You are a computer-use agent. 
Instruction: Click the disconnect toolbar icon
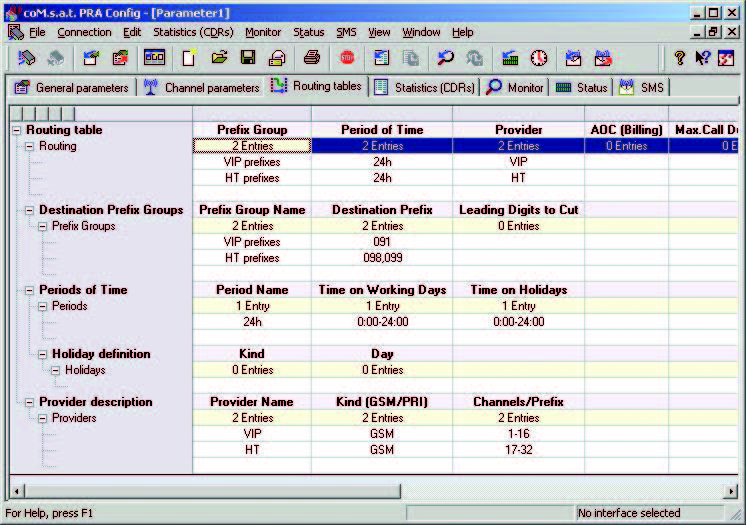56,58
